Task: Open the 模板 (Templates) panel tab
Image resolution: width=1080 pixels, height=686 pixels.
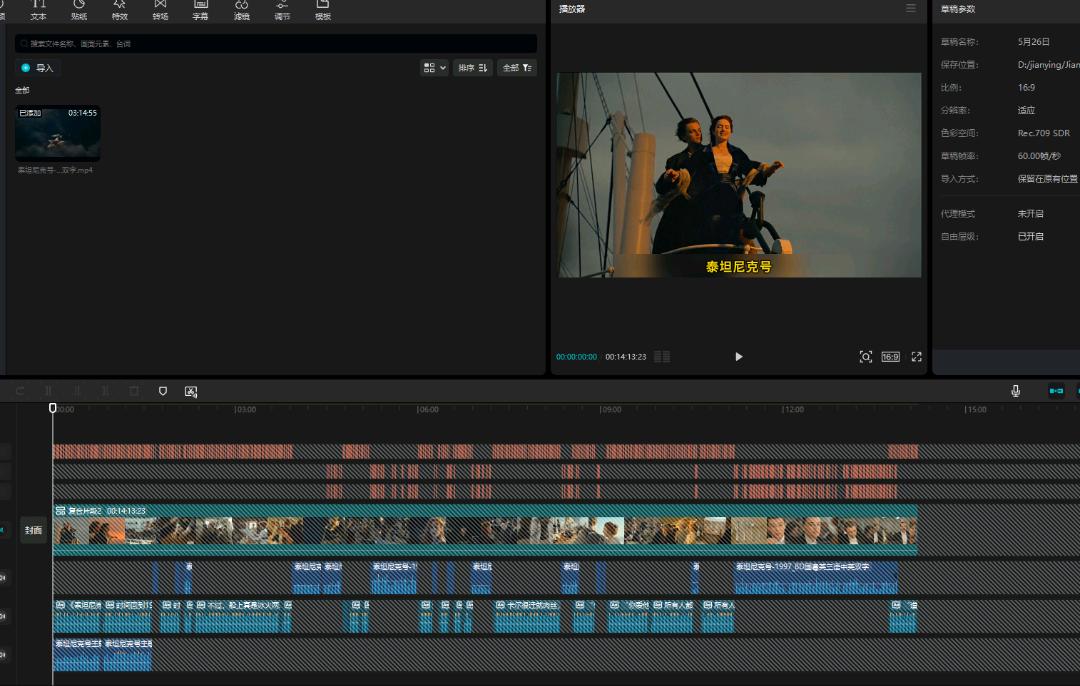Action: 323,10
